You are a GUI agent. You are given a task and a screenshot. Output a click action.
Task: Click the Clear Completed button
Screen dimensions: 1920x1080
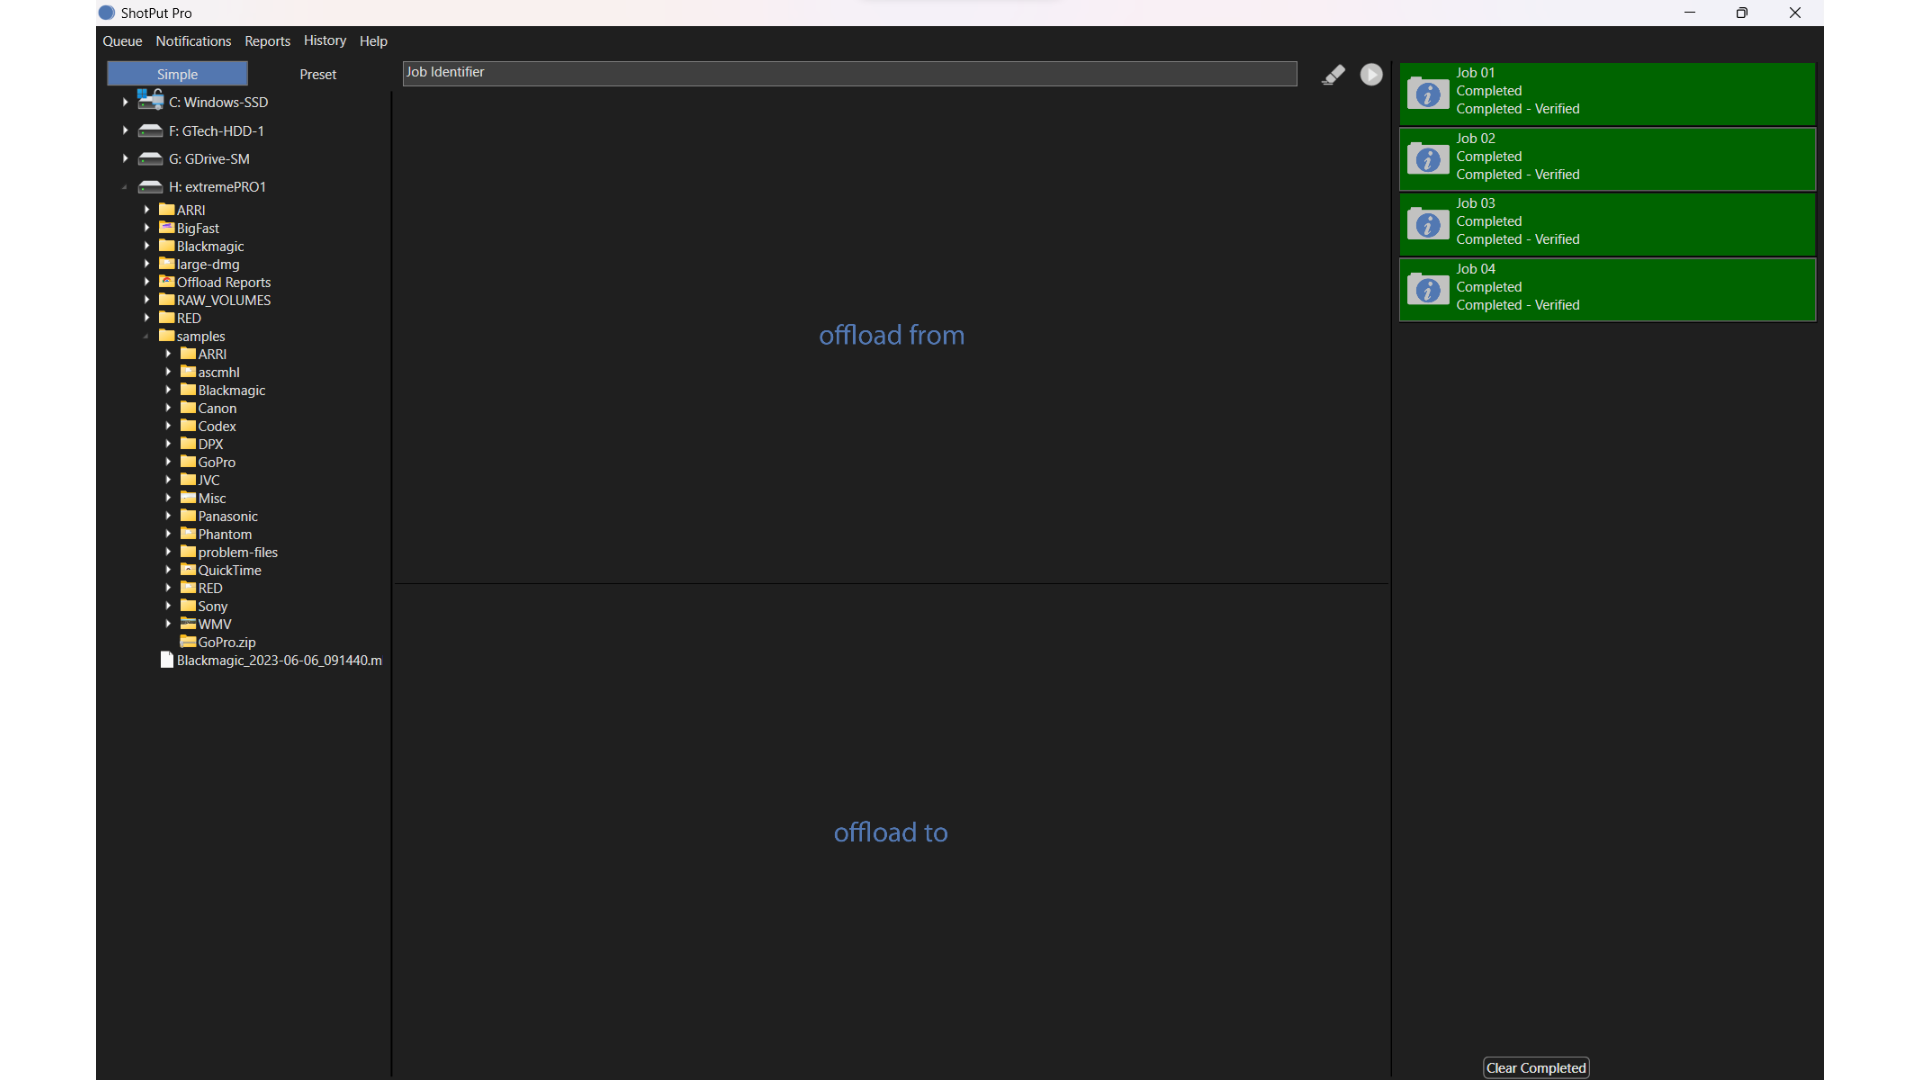click(1536, 1068)
